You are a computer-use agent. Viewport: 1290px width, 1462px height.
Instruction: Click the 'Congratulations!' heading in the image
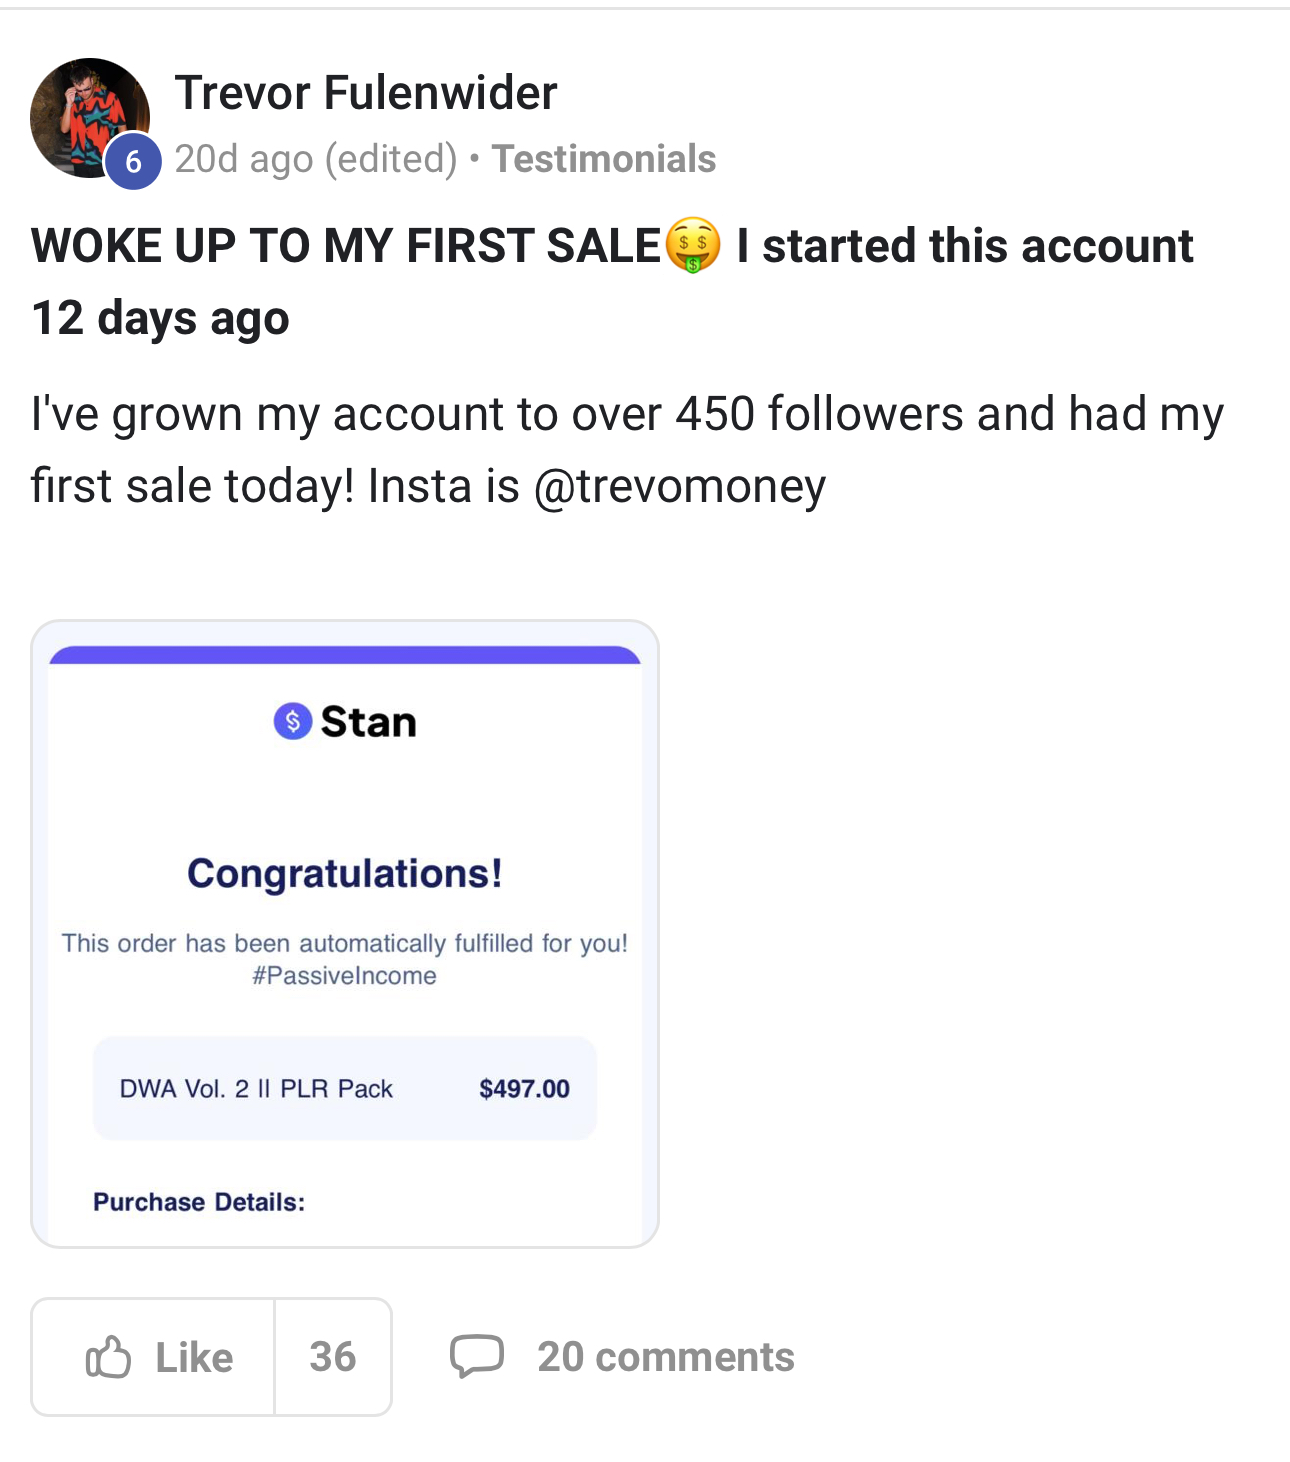click(344, 873)
